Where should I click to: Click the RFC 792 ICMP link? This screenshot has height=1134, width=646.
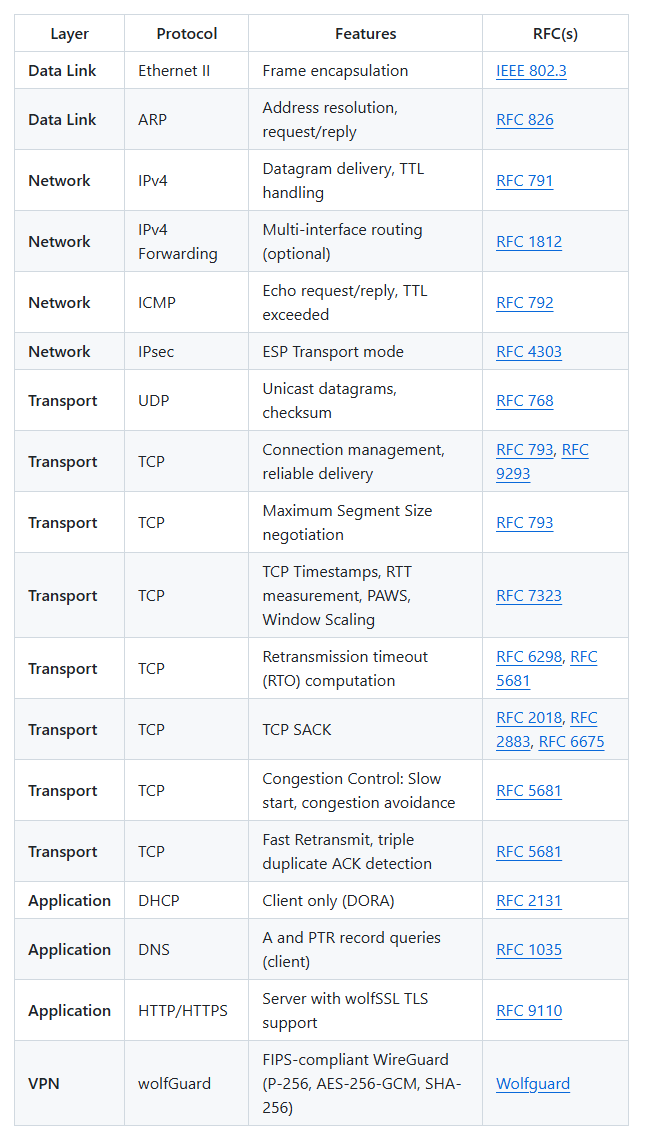point(524,303)
